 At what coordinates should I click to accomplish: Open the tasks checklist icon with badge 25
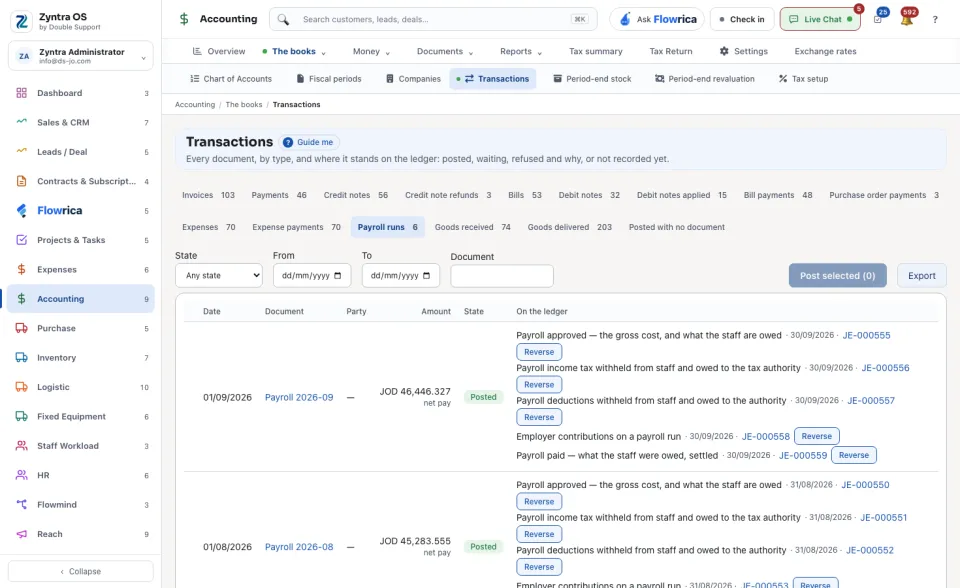tap(878, 20)
